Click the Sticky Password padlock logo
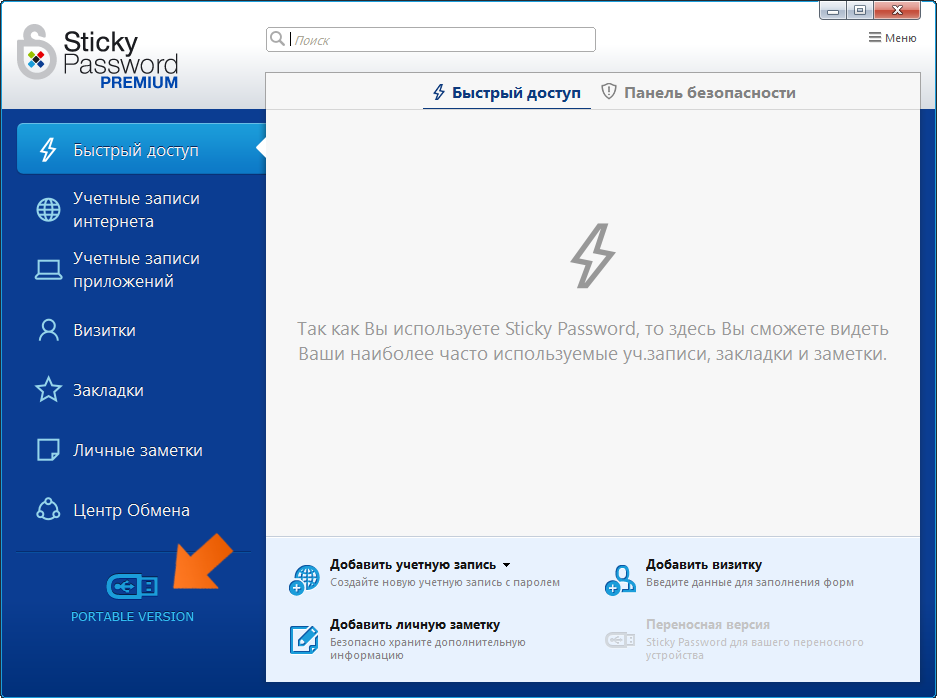This screenshot has height=698, width=937. click(36, 53)
